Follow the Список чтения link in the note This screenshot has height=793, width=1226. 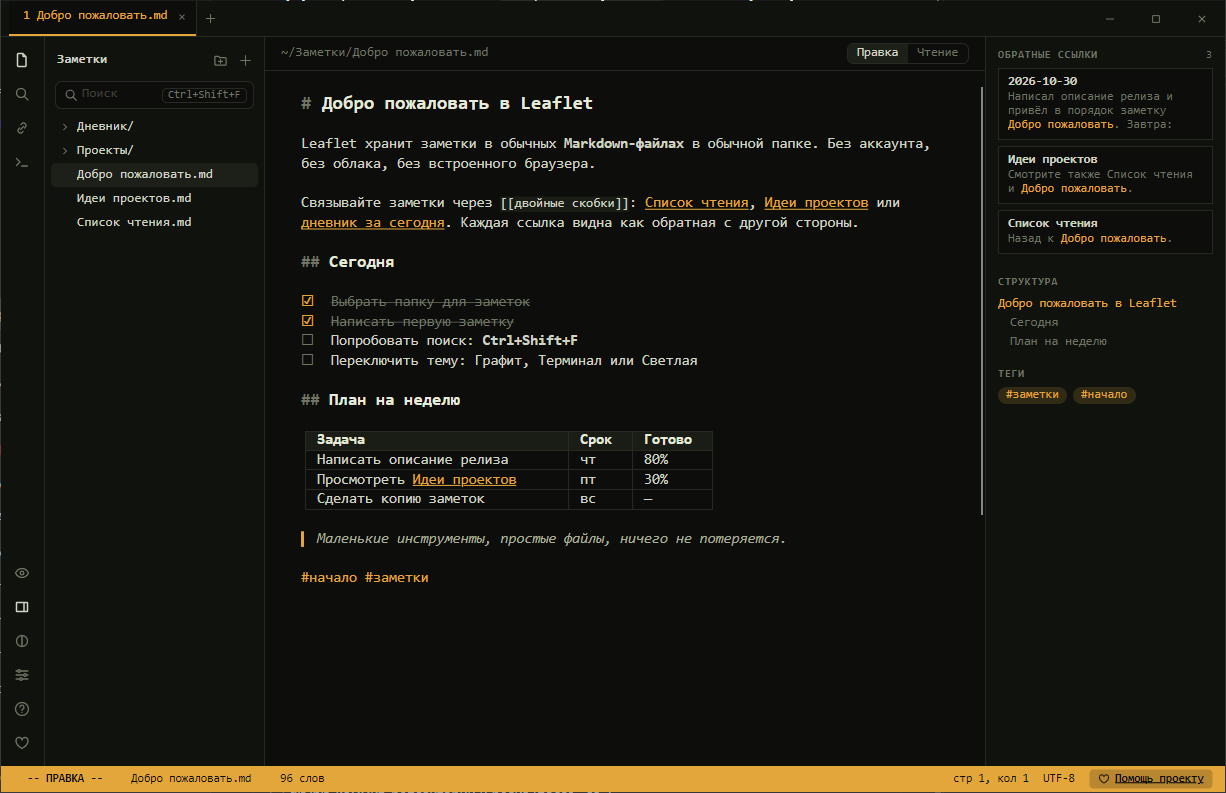696,203
